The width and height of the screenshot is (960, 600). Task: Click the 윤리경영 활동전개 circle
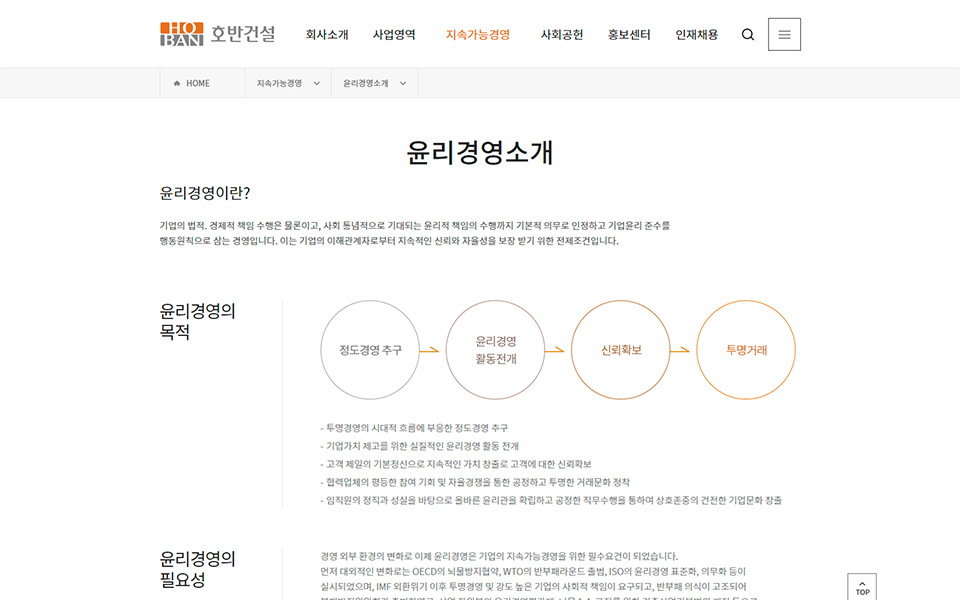(x=495, y=350)
